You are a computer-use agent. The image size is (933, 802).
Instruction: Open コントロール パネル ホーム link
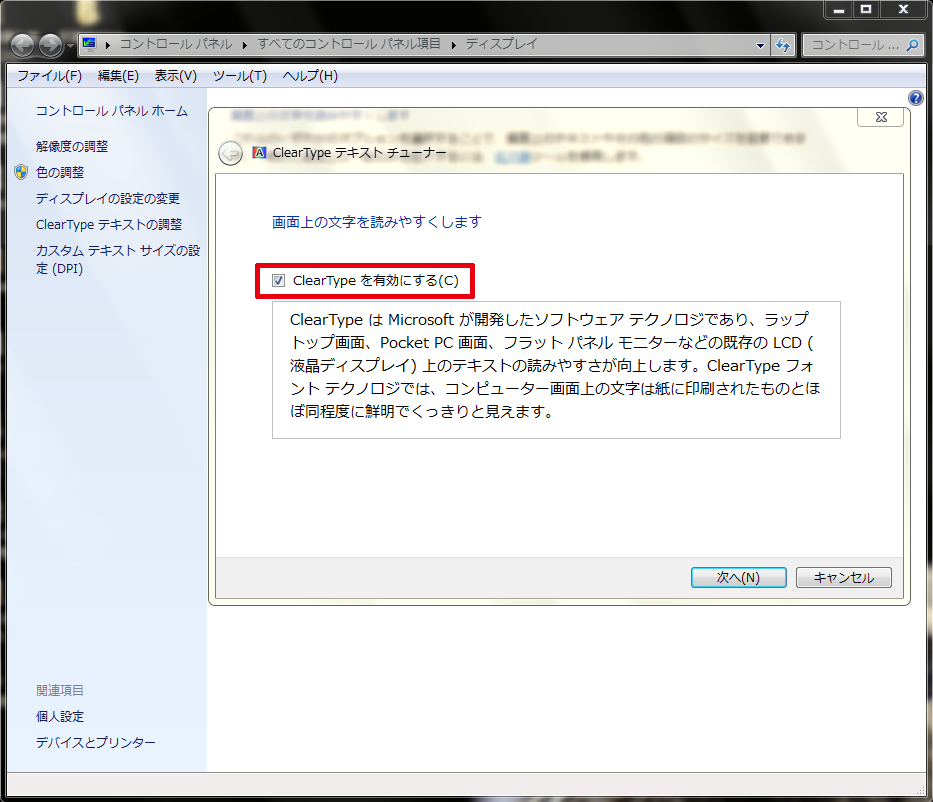(x=112, y=111)
